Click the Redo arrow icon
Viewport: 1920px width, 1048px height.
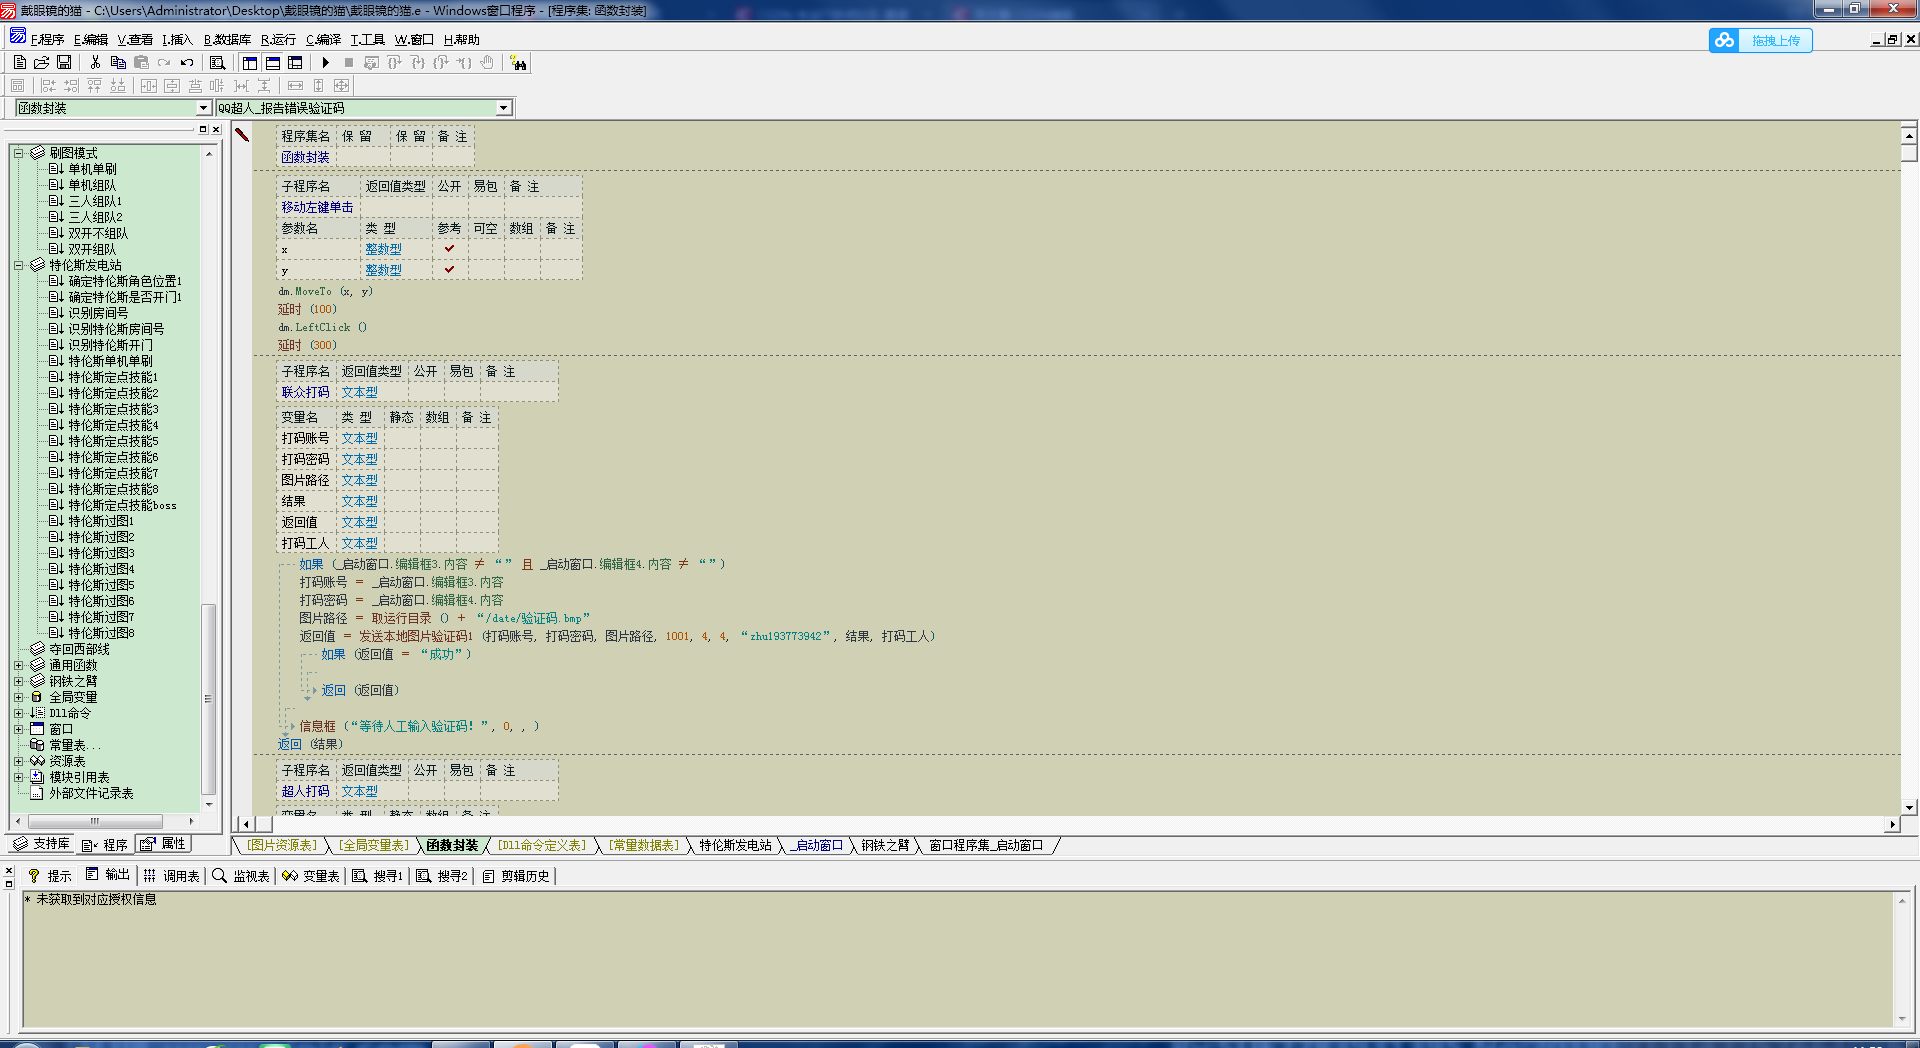click(164, 62)
